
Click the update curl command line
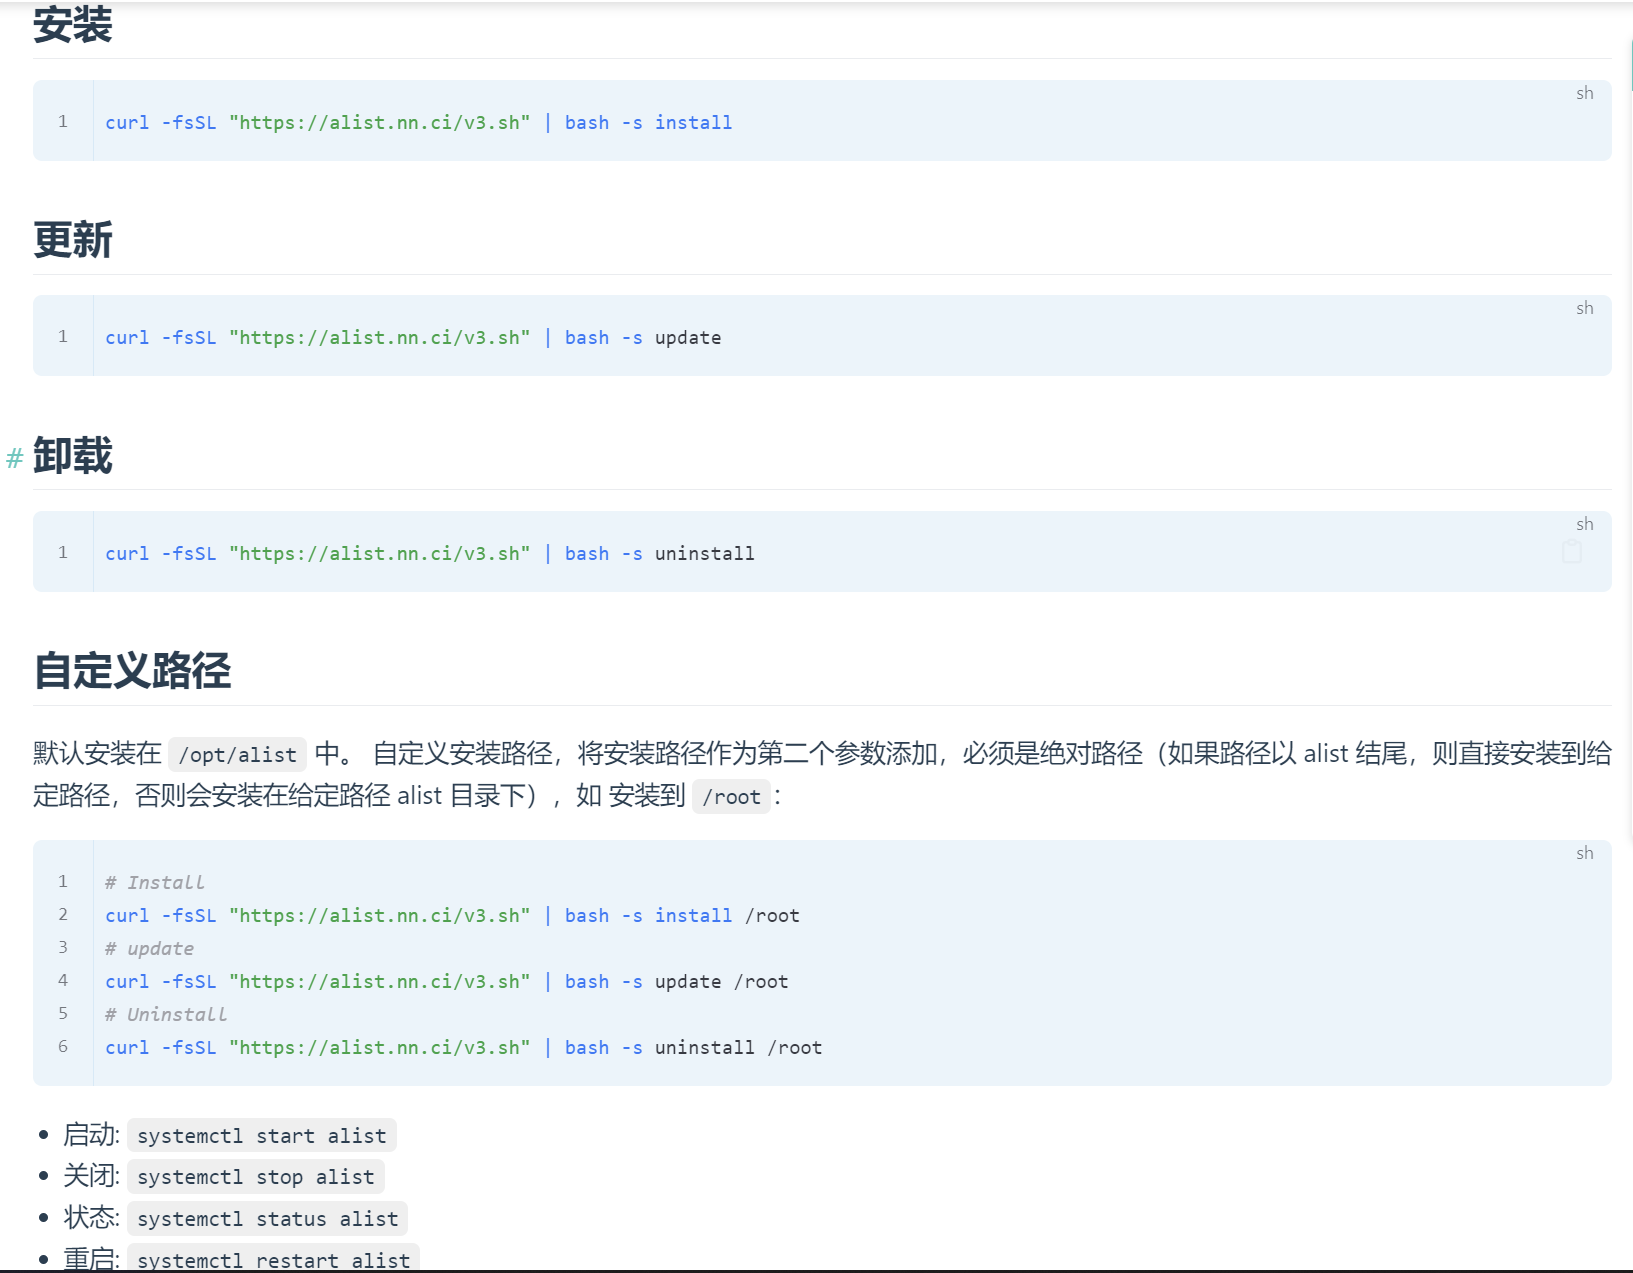tap(413, 338)
